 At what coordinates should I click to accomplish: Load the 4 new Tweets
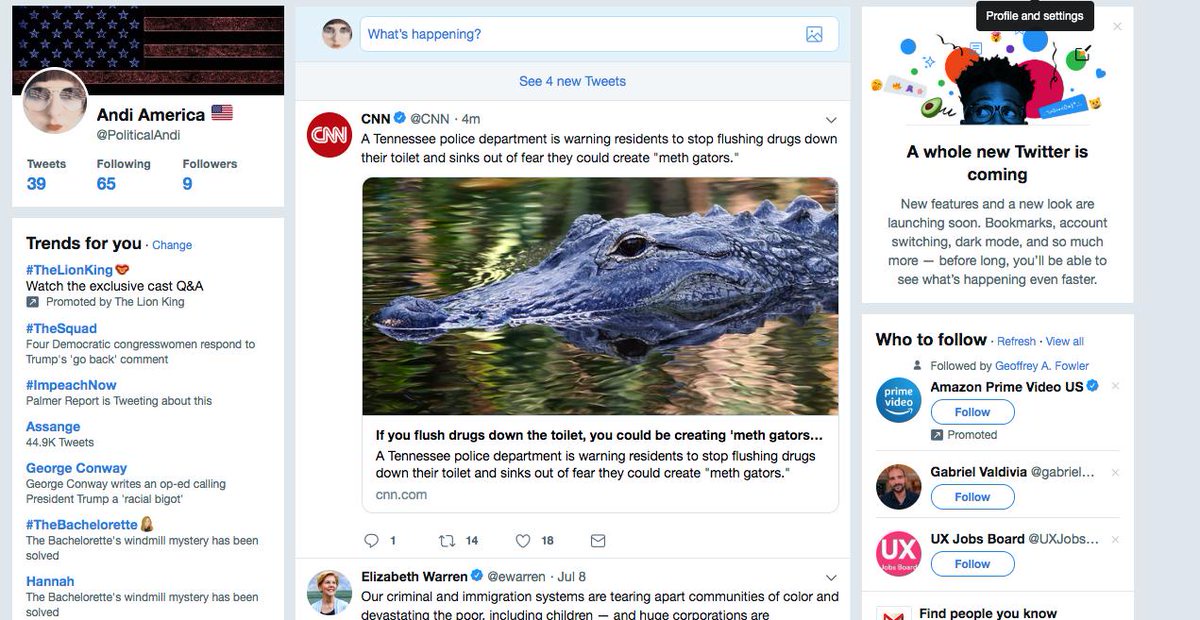point(572,81)
